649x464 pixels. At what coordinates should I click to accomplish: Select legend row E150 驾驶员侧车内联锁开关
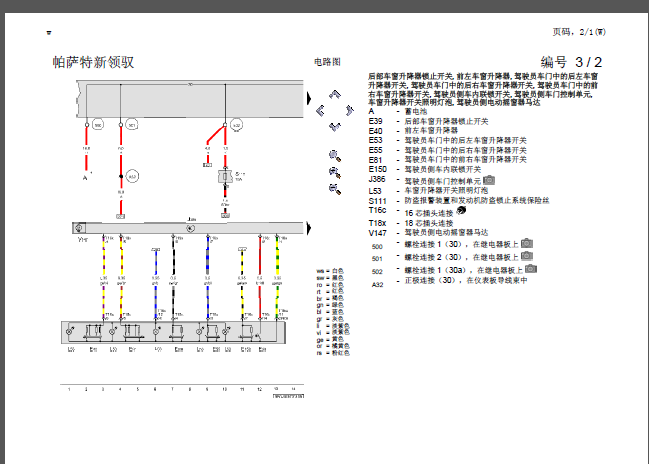click(425, 169)
